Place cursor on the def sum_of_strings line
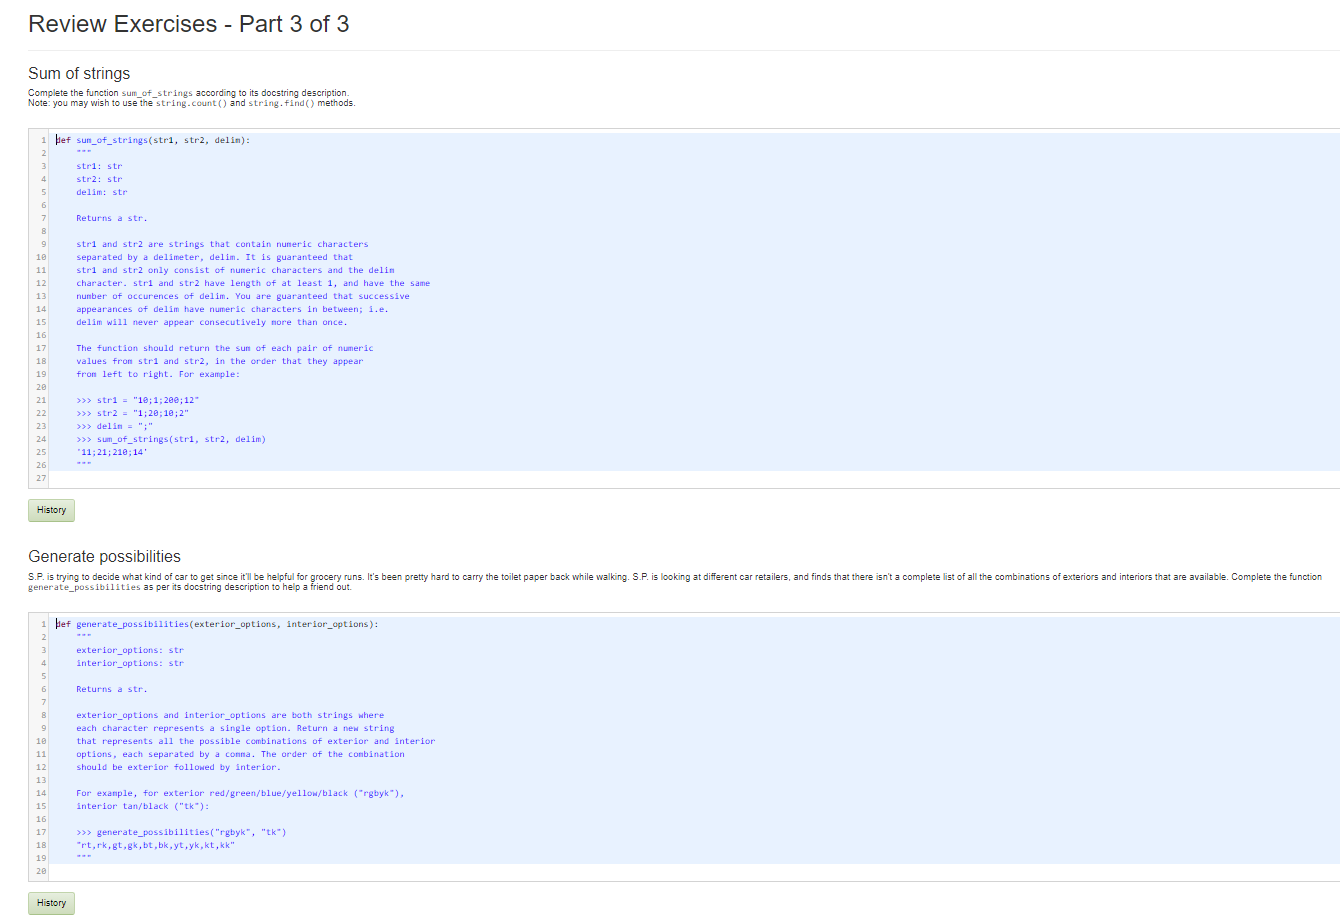Screen dimensions: 1340x922 (x=150, y=140)
